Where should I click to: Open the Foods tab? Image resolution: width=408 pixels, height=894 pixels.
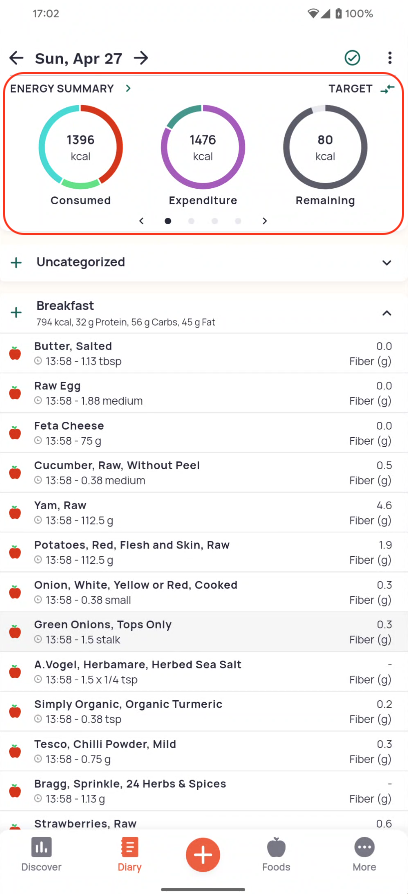pyautogui.click(x=276, y=854)
